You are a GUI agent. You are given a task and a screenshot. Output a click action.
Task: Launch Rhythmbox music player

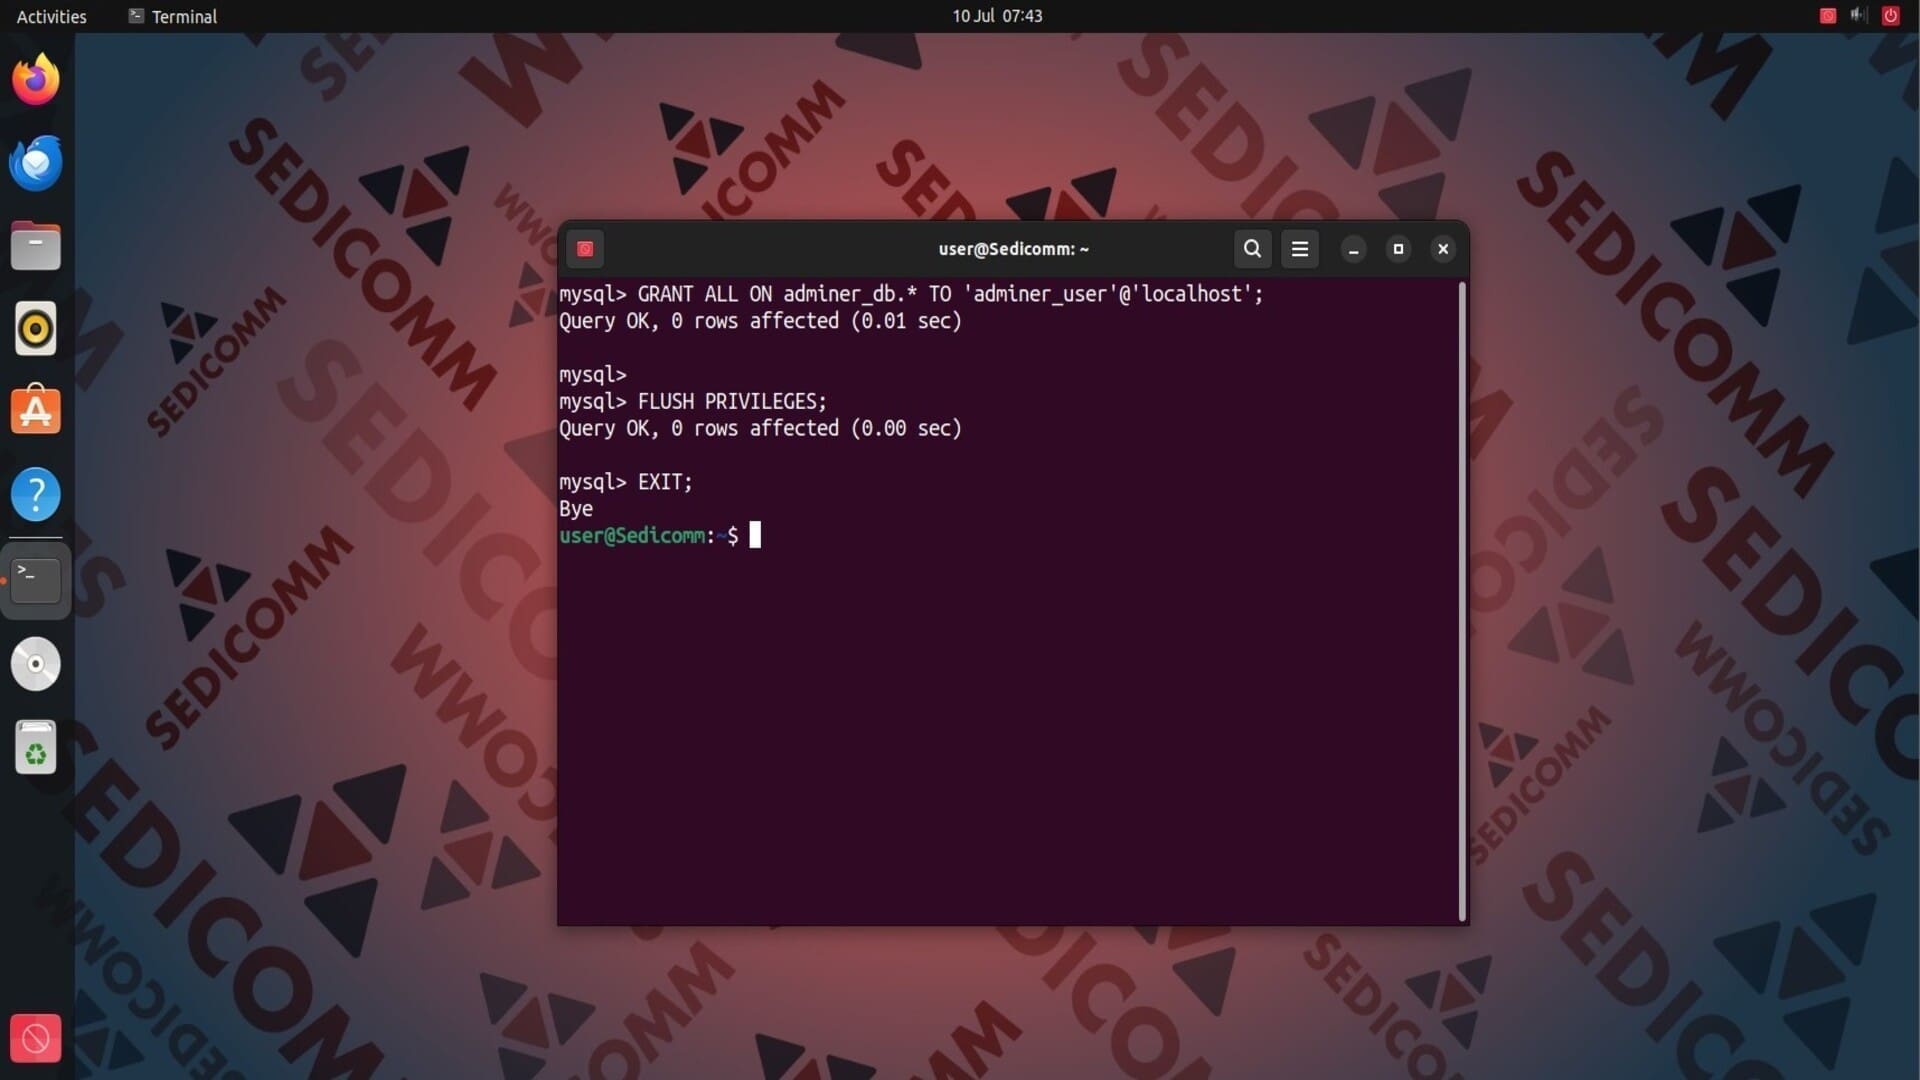click(x=36, y=329)
